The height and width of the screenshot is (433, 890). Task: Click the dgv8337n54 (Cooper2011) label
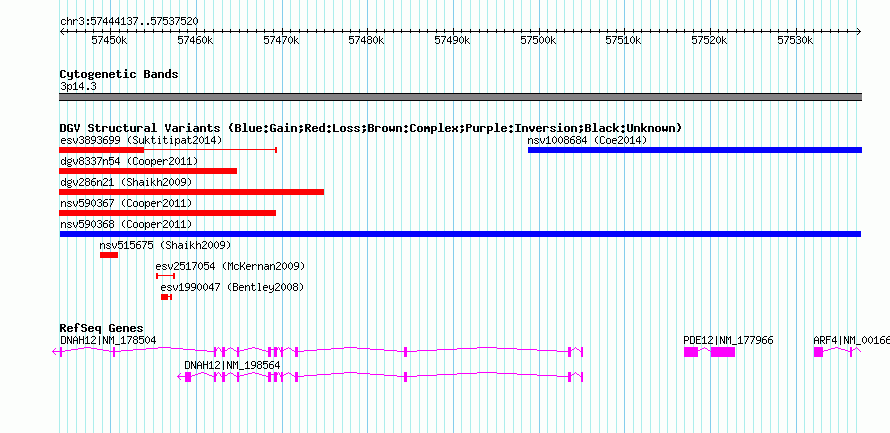(129, 162)
